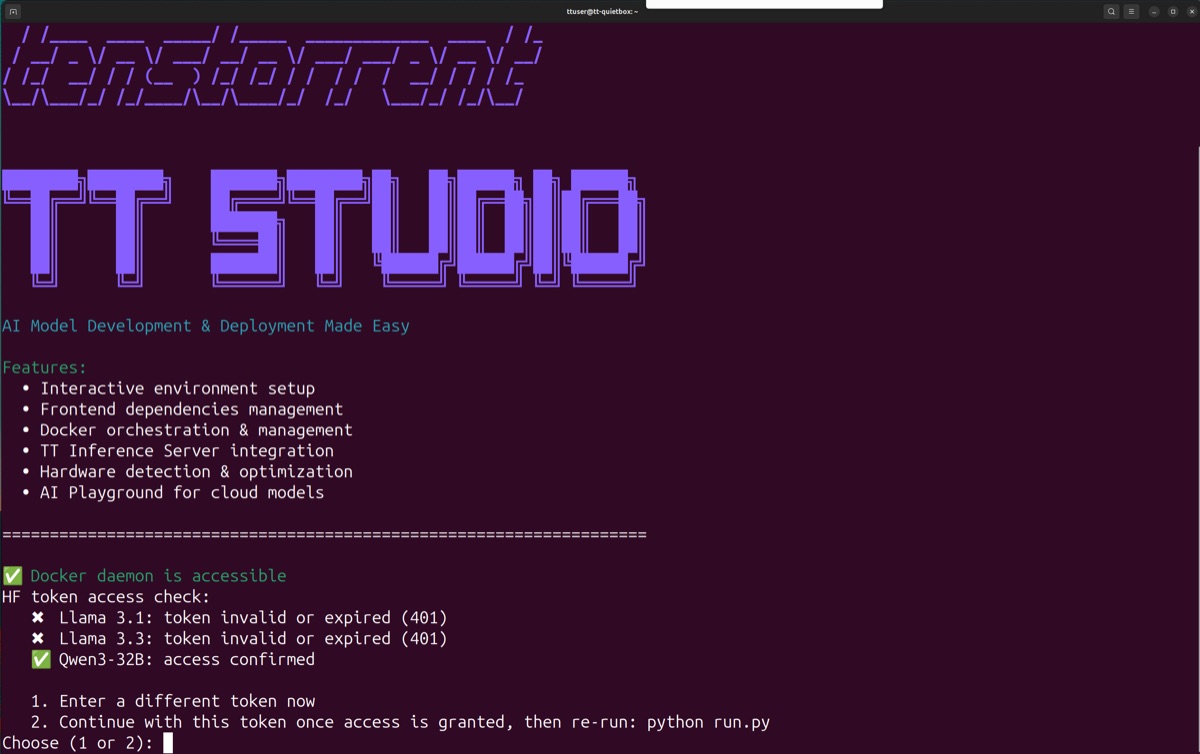Click the cursor after 'Choose (1 or 2):'
This screenshot has width=1200, height=754.
[x=168, y=743]
